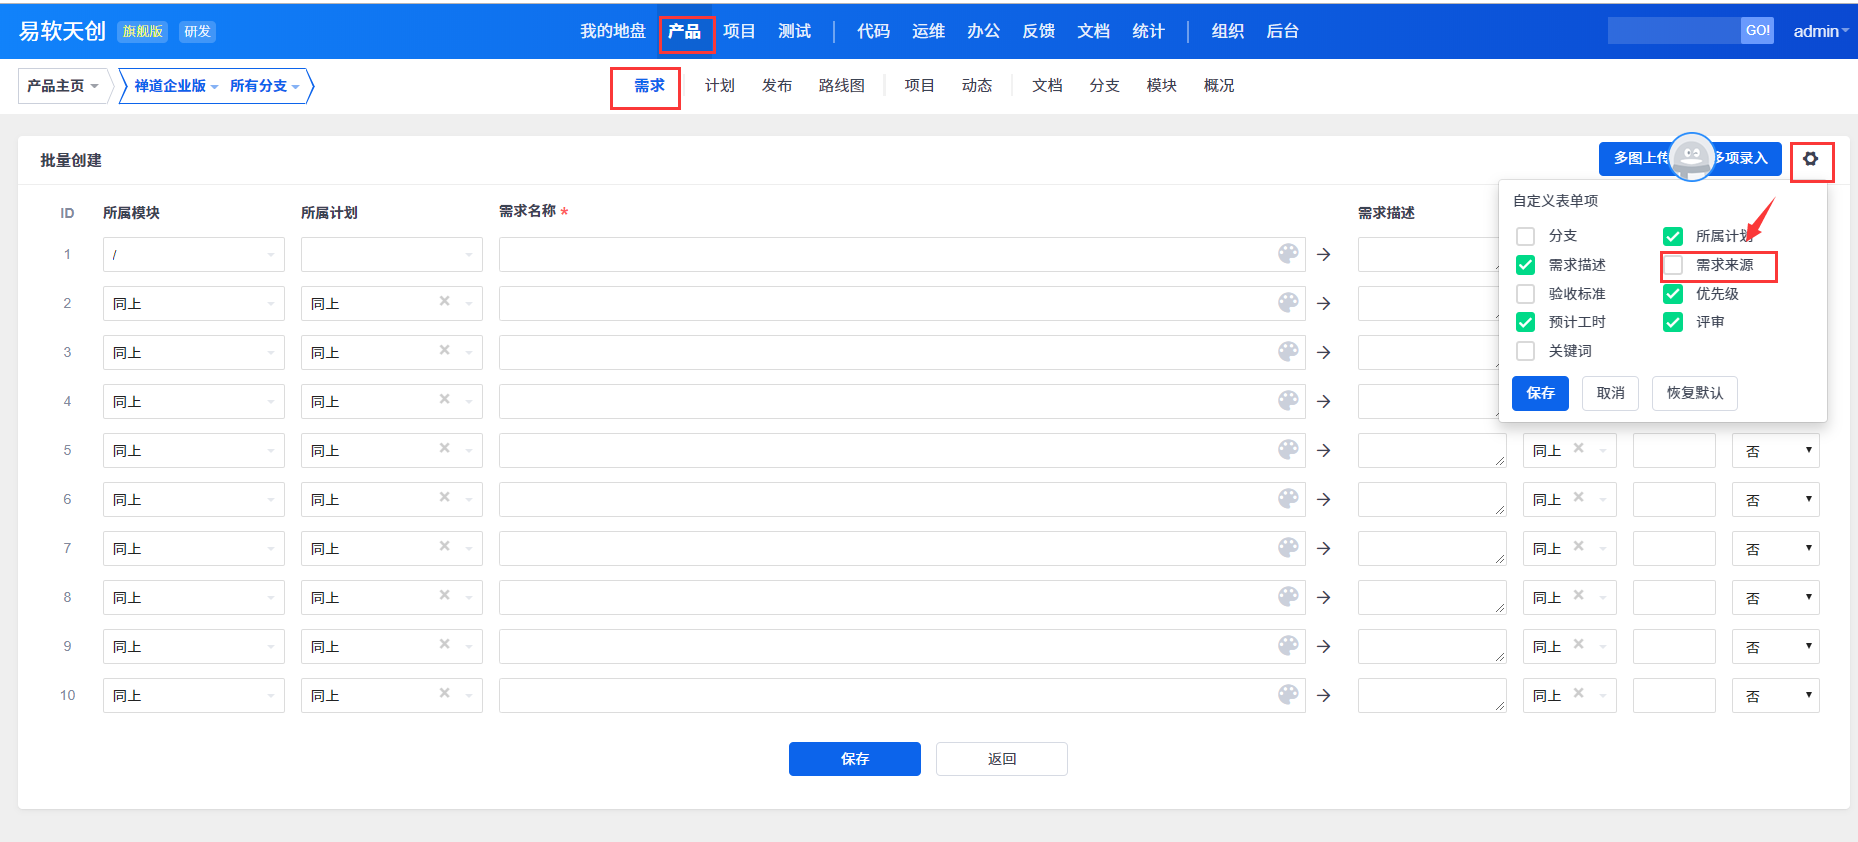Viewport: 1858px width, 842px height.
Task: Open the 所属计划 dropdown in row 1
Action: pyautogui.click(x=392, y=255)
